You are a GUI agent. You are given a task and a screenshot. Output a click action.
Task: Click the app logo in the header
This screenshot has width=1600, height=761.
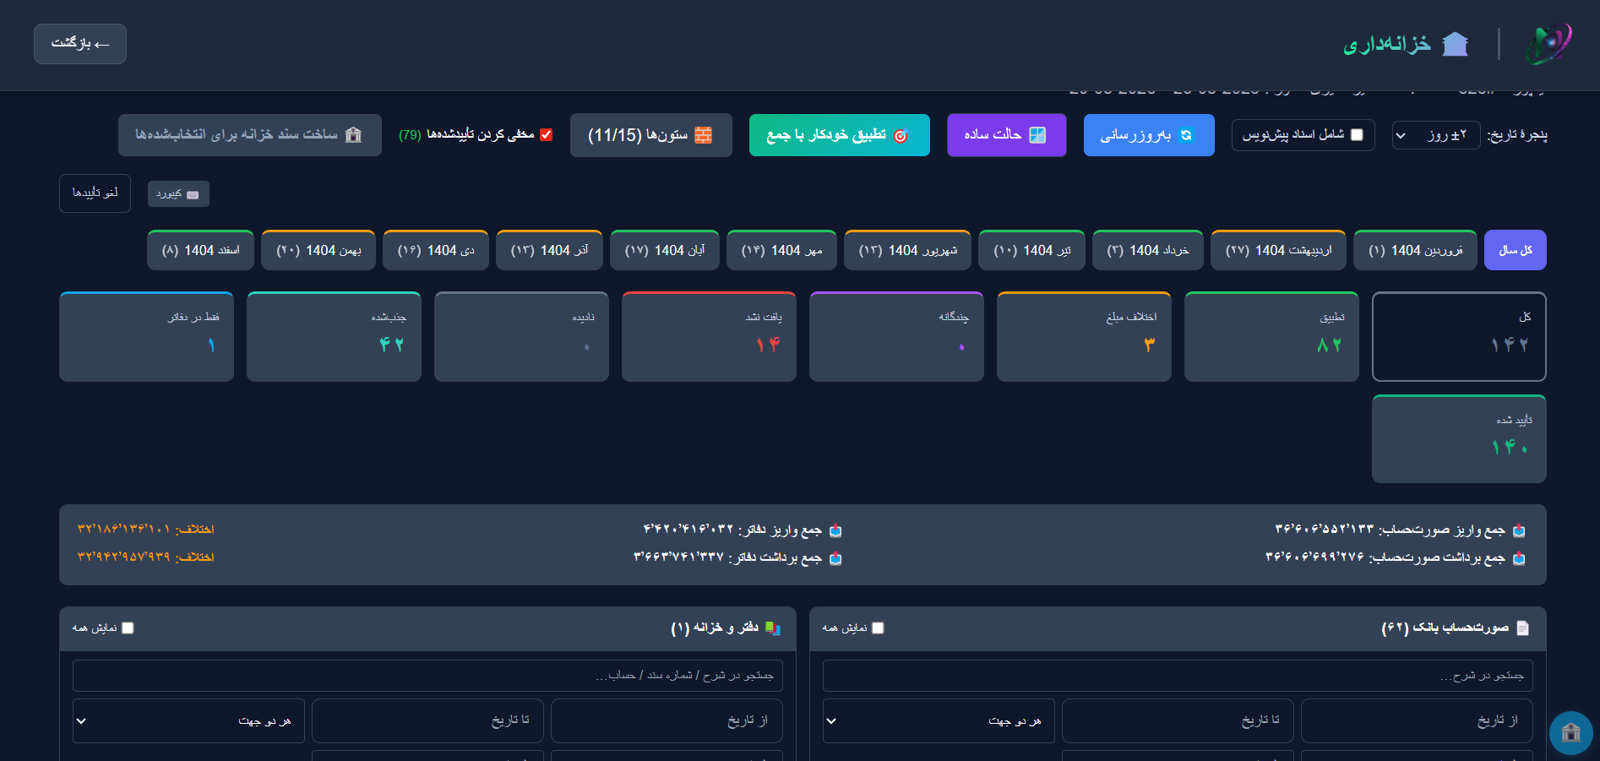[x=1549, y=44]
